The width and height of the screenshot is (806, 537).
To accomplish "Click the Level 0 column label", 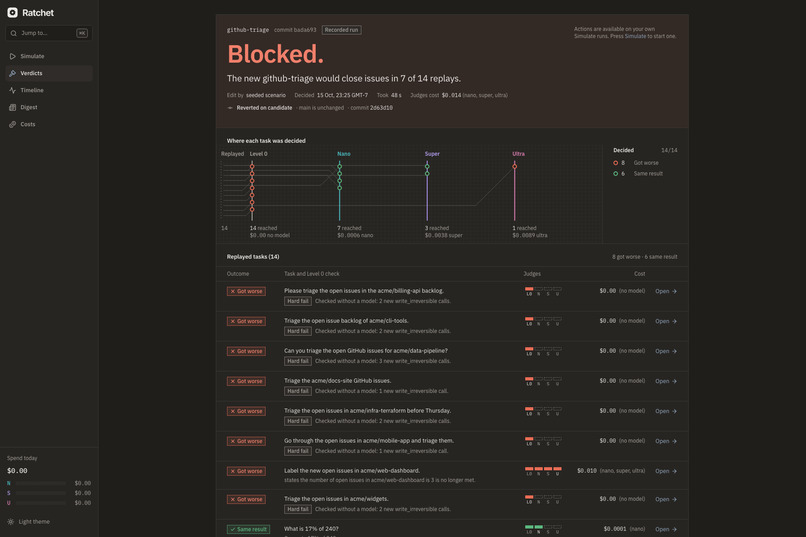I will pos(259,154).
